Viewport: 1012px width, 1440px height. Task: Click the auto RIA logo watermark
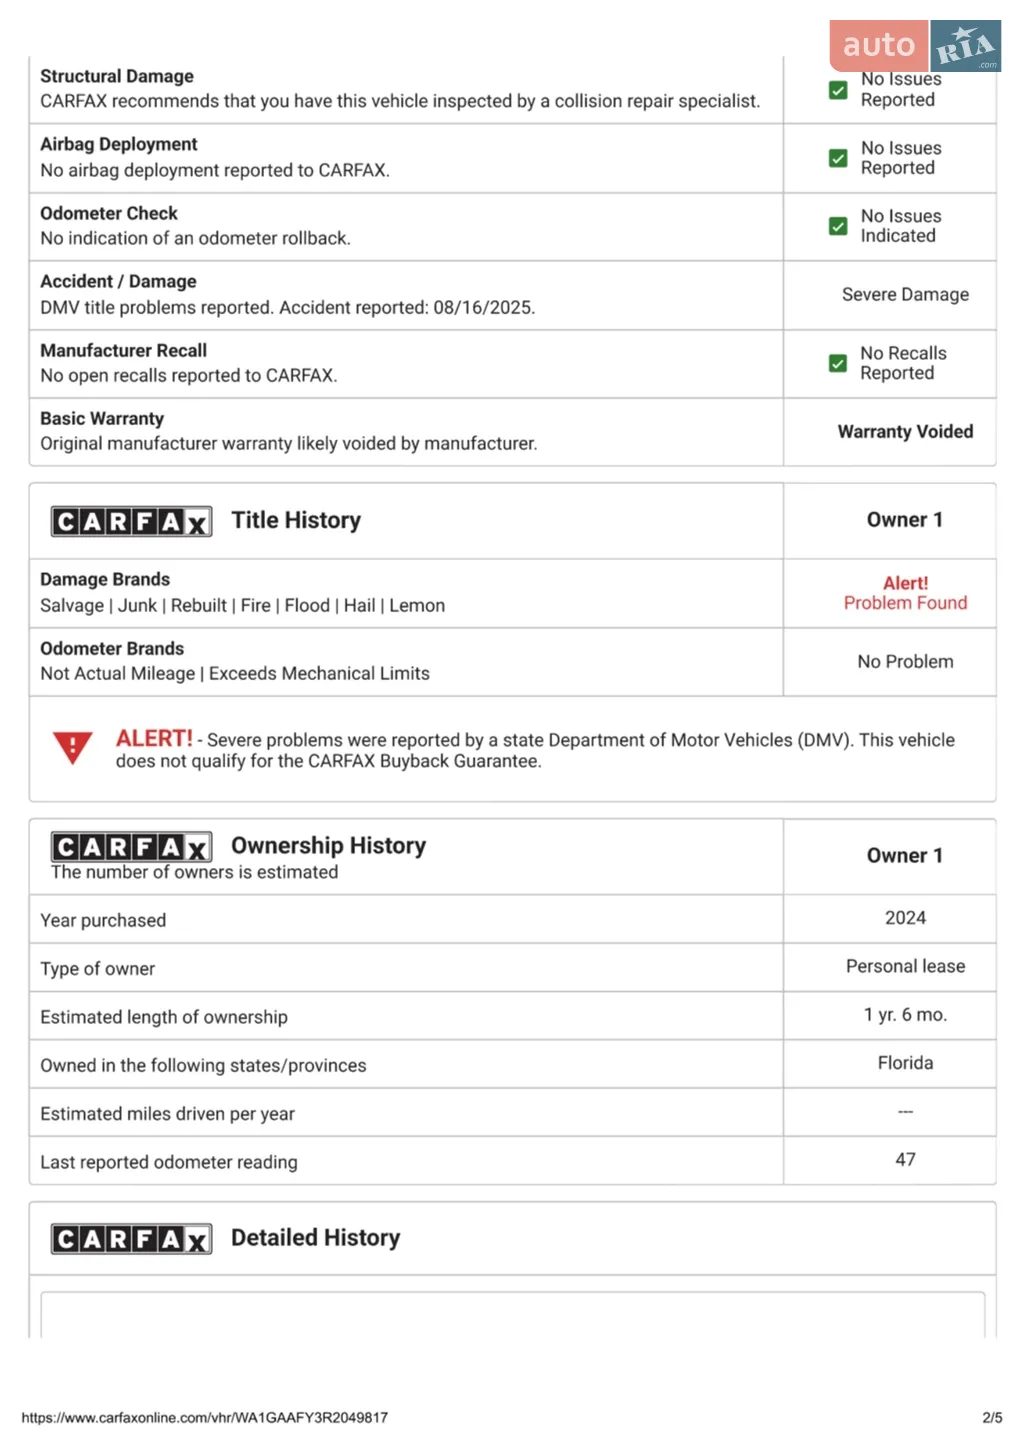tap(915, 45)
